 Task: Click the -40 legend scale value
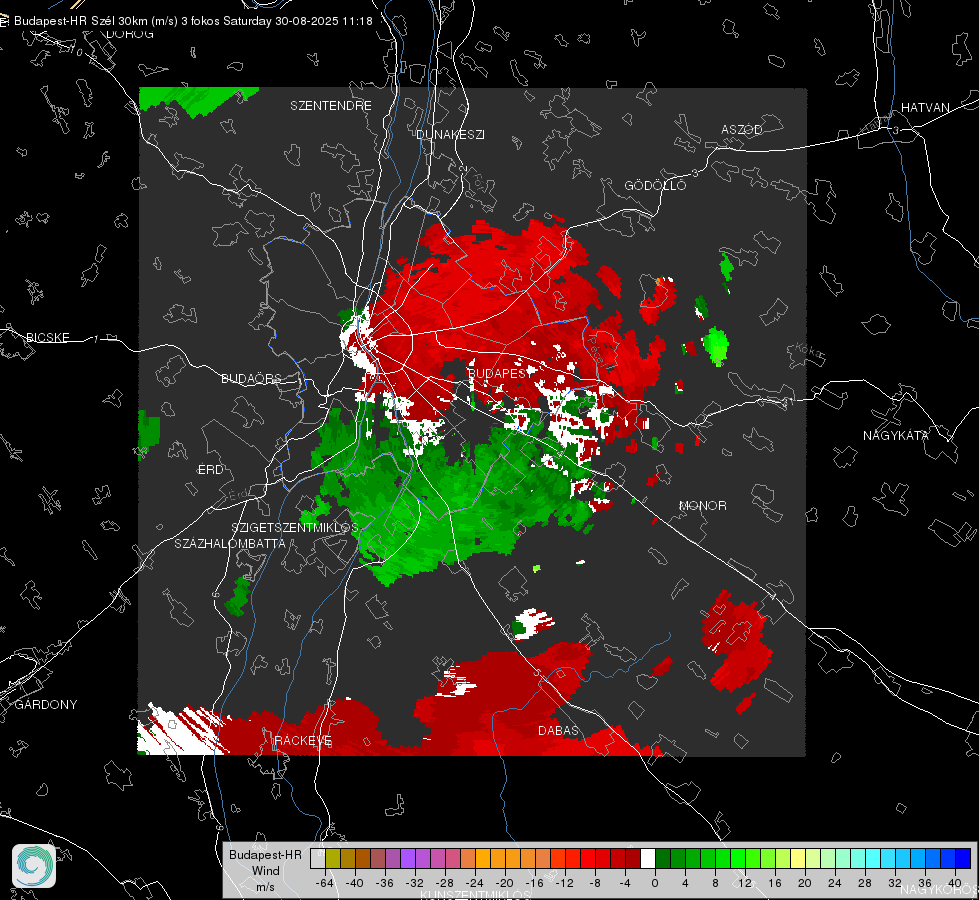[355, 883]
